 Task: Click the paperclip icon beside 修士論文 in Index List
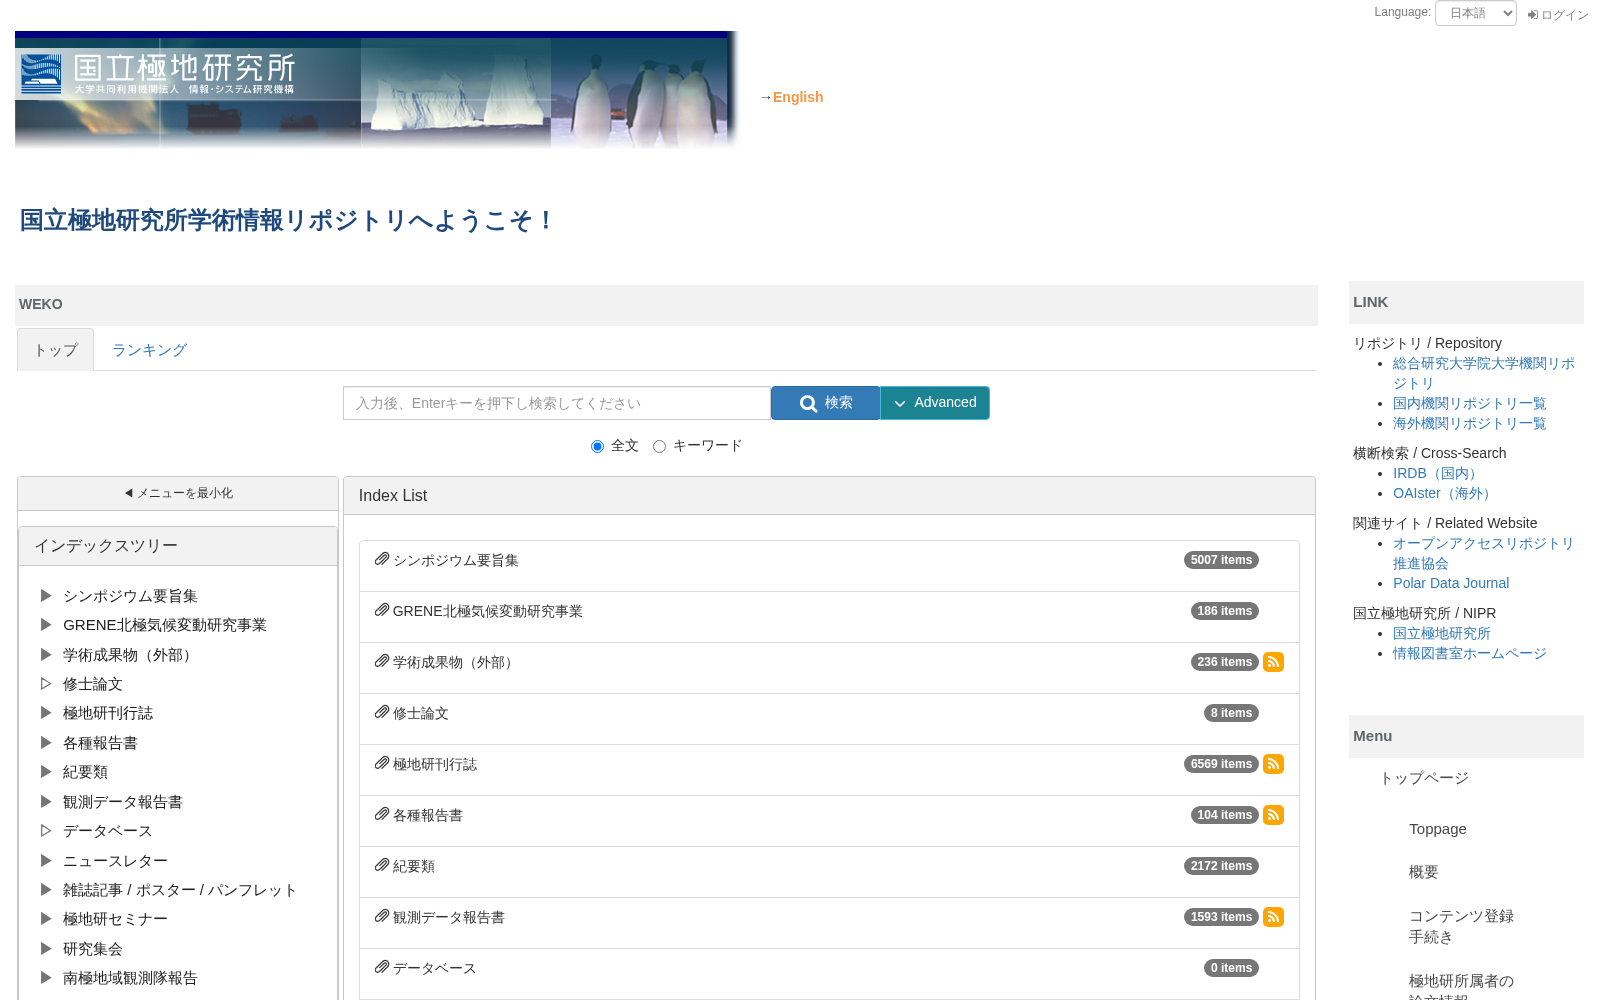pos(382,712)
